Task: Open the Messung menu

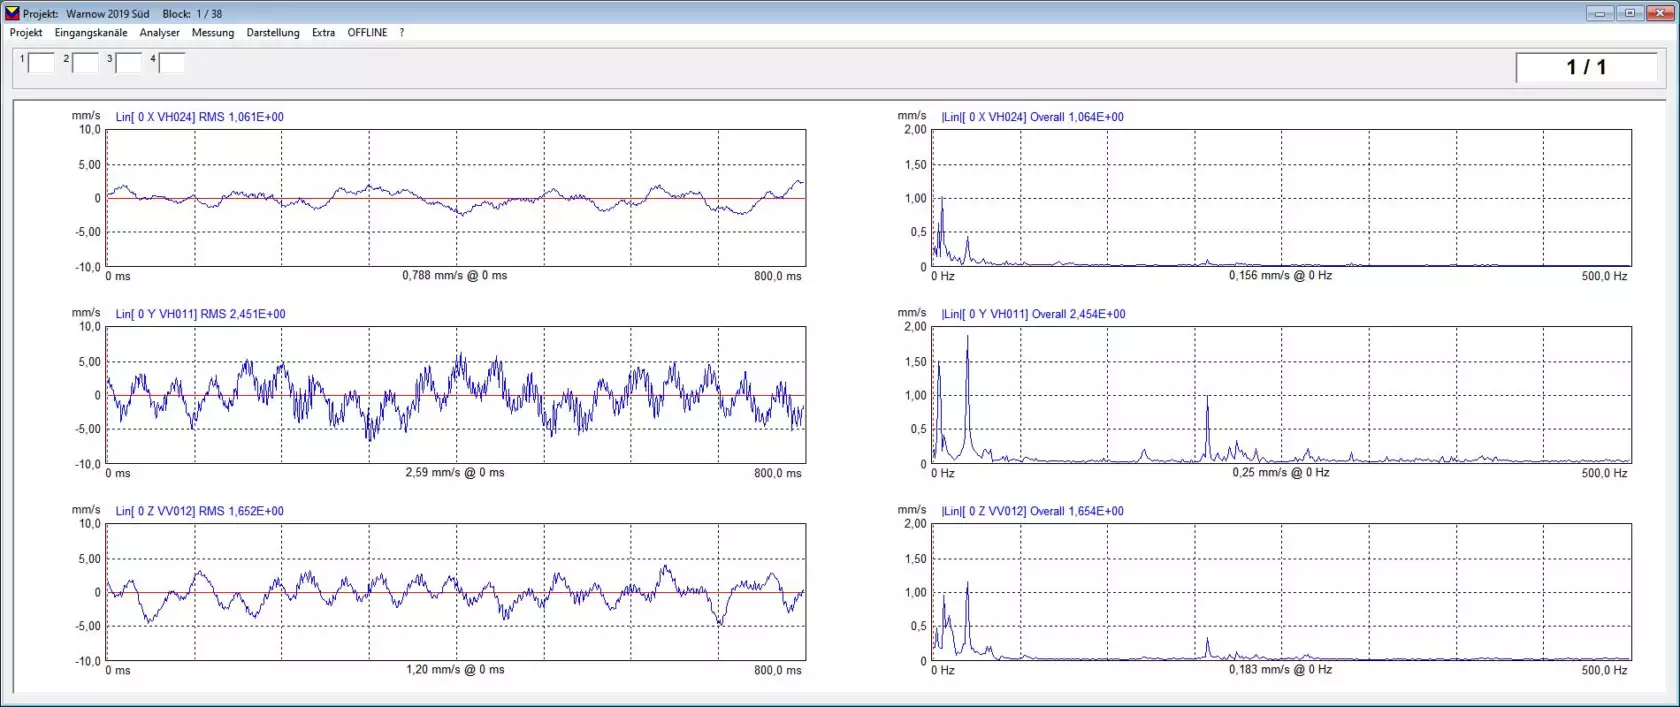Action: pyautogui.click(x=213, y=33)
